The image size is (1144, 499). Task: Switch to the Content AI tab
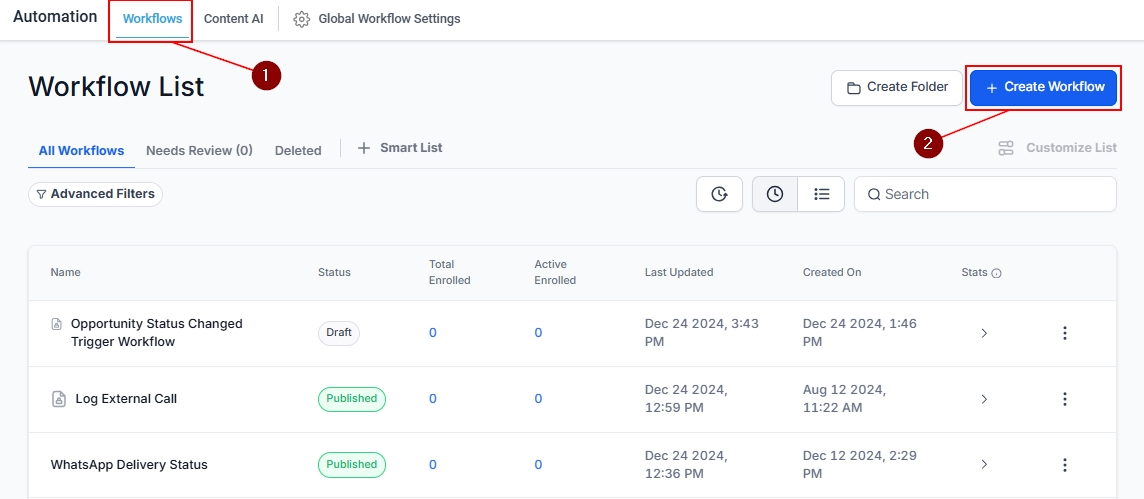tap(233, 19)
